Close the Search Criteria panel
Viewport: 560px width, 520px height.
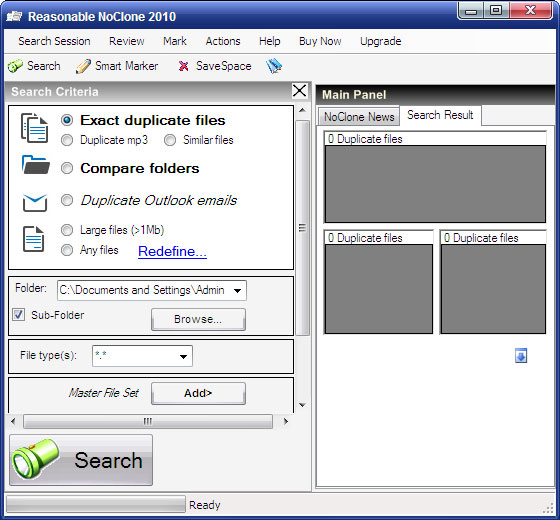(300, 91)
